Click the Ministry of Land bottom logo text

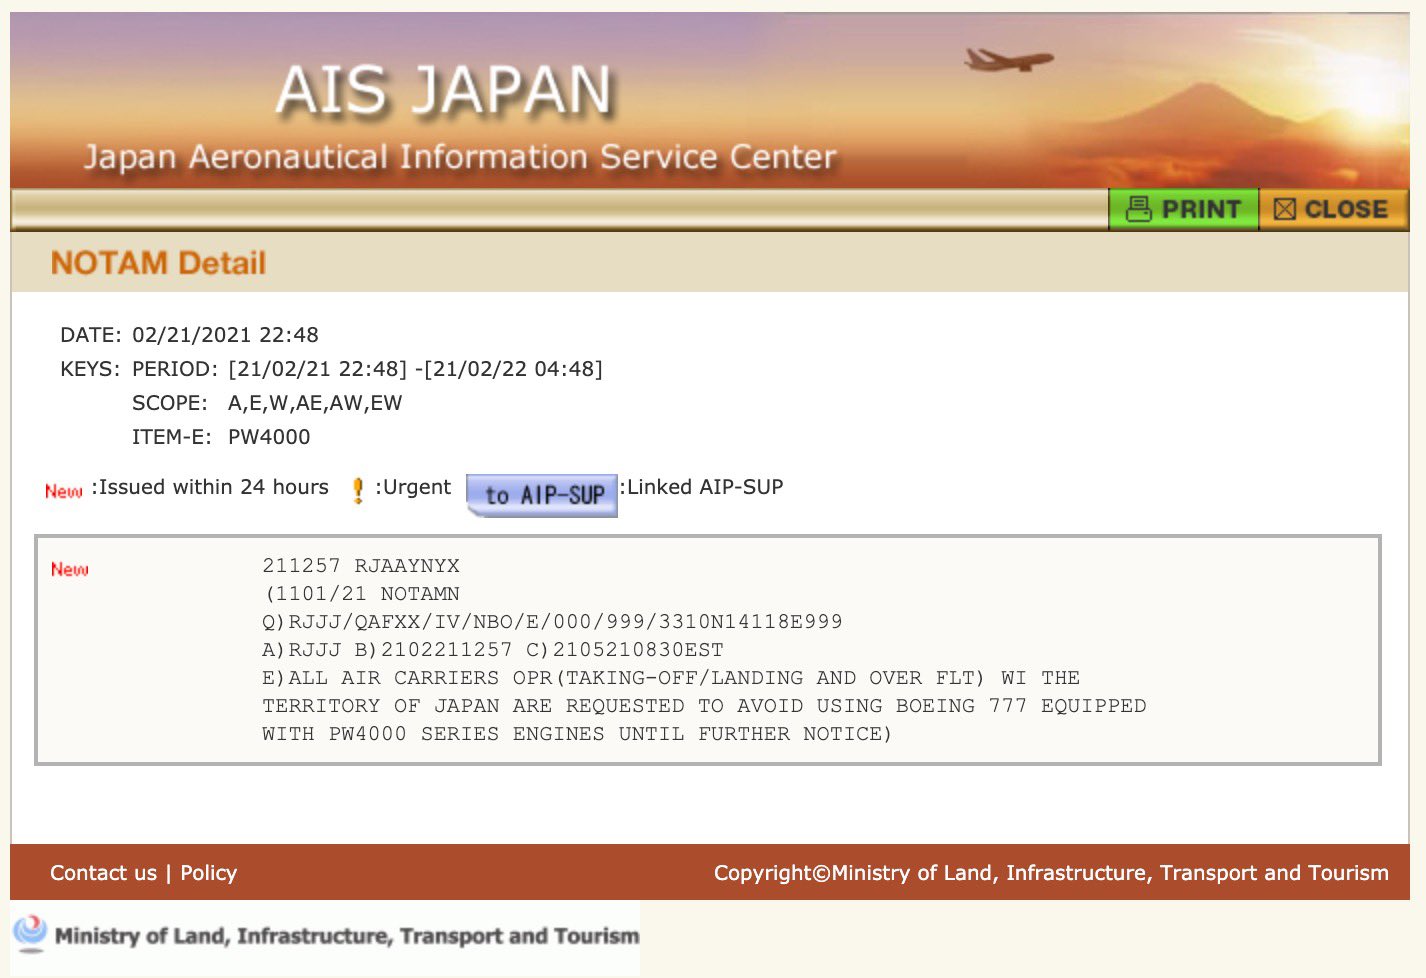tap(347, 936)
